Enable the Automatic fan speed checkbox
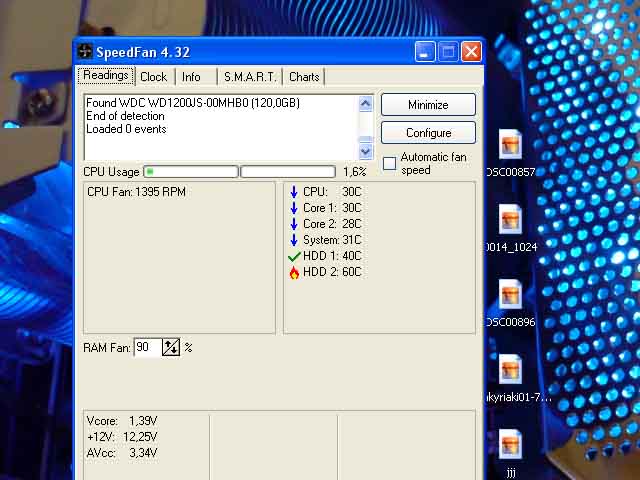This screenshot has height=480, width=640. tap(389, 163)
